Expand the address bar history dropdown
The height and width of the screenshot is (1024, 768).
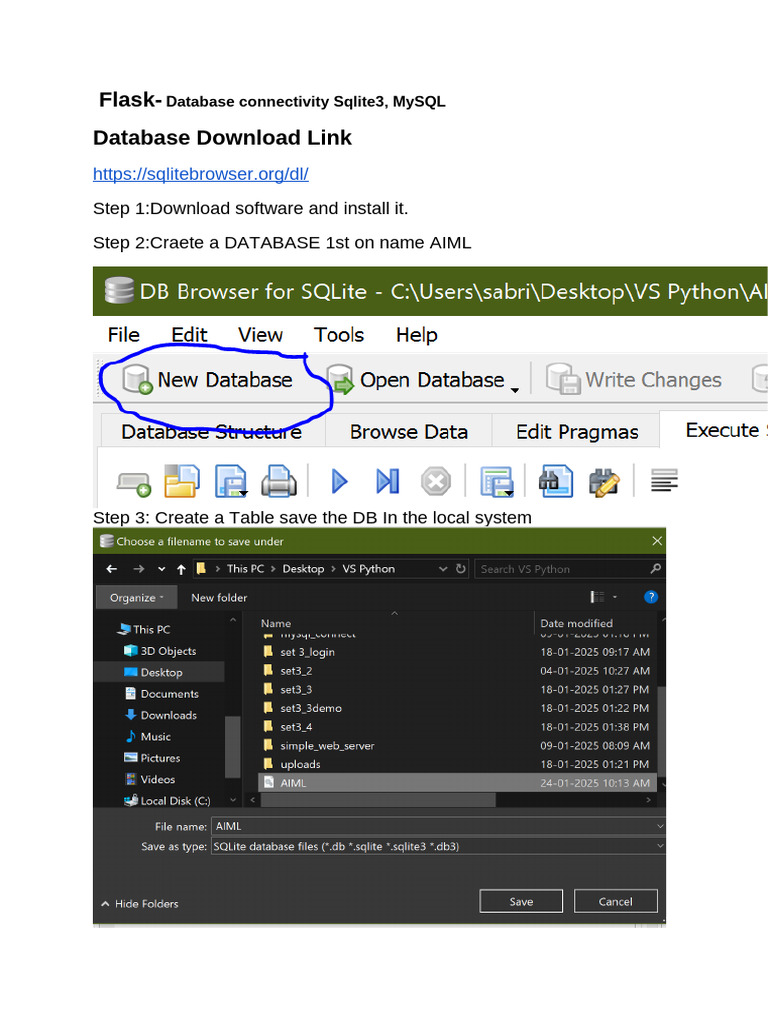point(443,569)
